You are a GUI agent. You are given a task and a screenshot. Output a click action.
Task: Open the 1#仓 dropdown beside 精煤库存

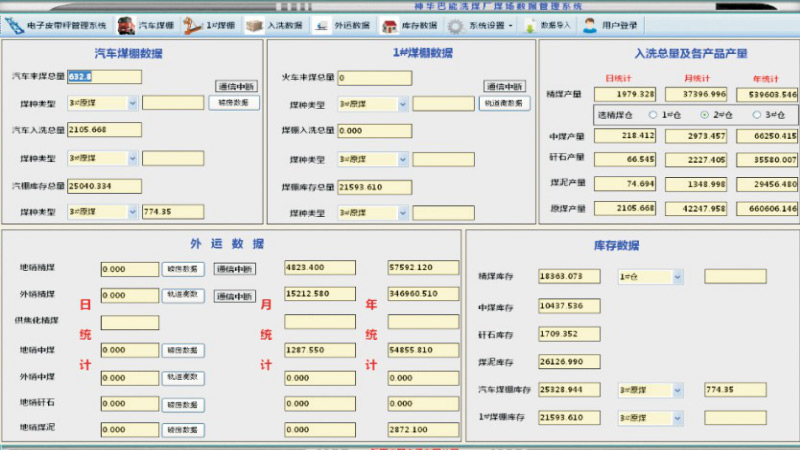click(x=677, y=277)
